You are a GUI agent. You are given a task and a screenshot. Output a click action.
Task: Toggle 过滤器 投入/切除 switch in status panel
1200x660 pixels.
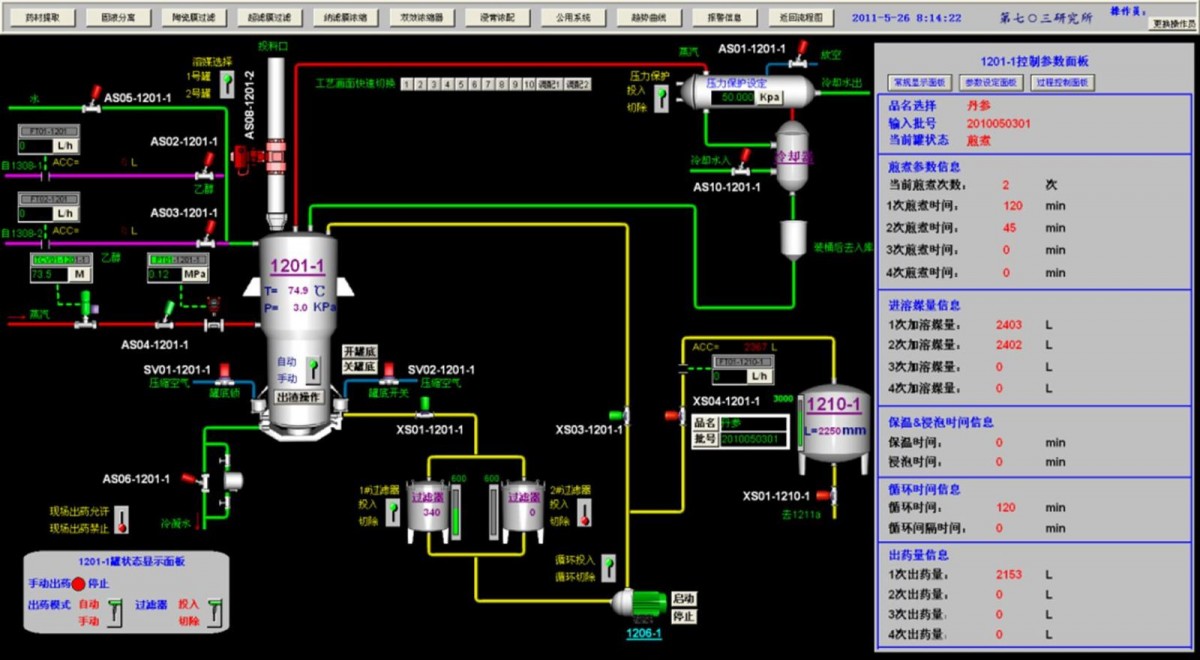pos(213,611)
